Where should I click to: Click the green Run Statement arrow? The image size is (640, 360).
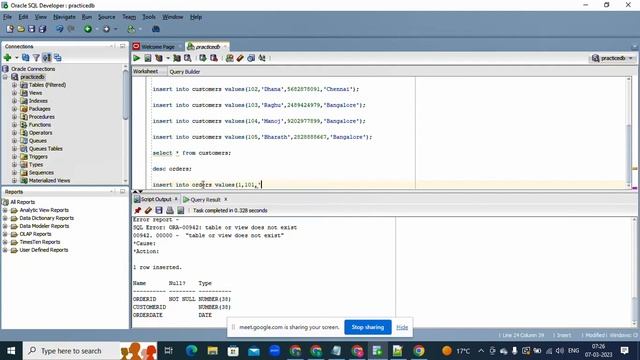(137, 58)
